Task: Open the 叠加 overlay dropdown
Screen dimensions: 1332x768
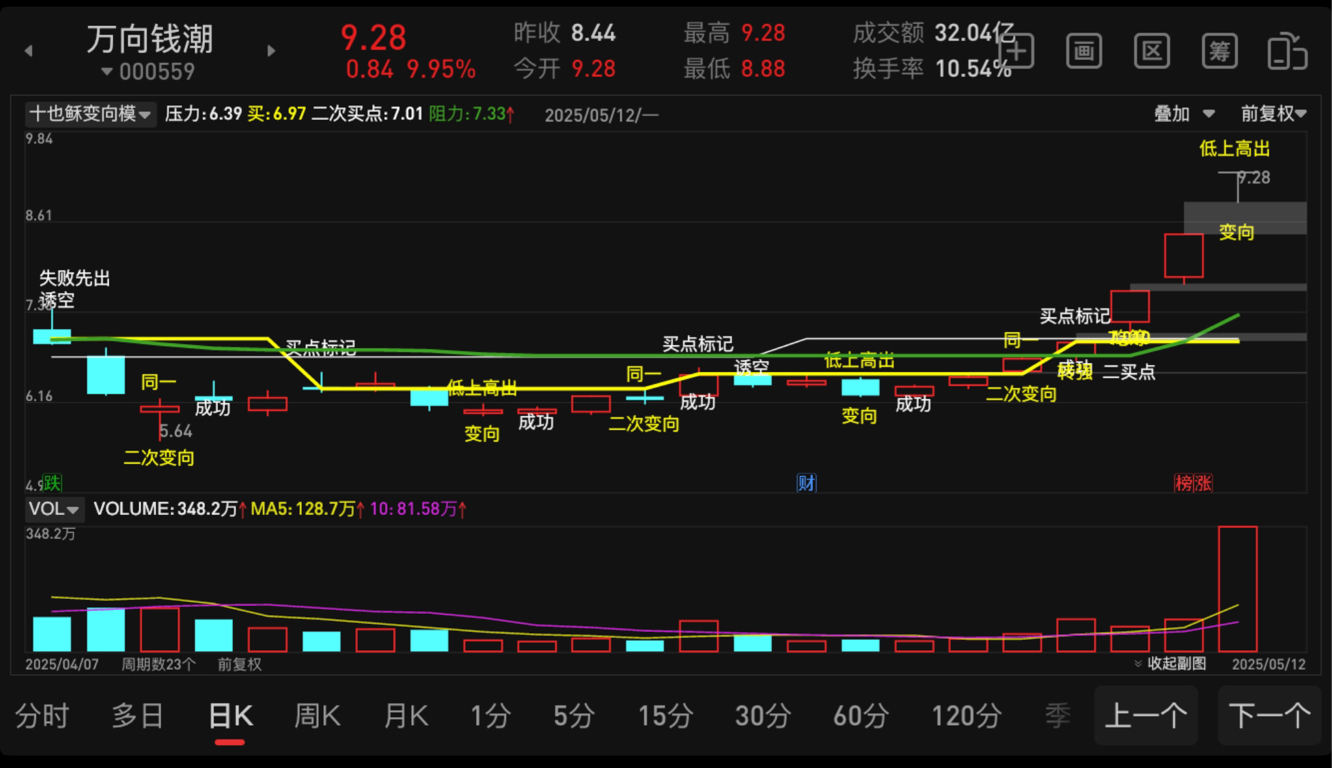Action: pos(1184,114)
